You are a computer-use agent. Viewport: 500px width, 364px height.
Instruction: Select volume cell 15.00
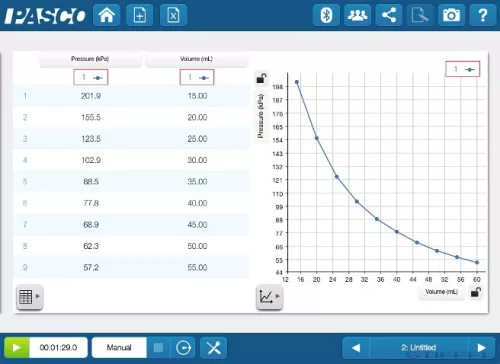click(x=197, y=96)
